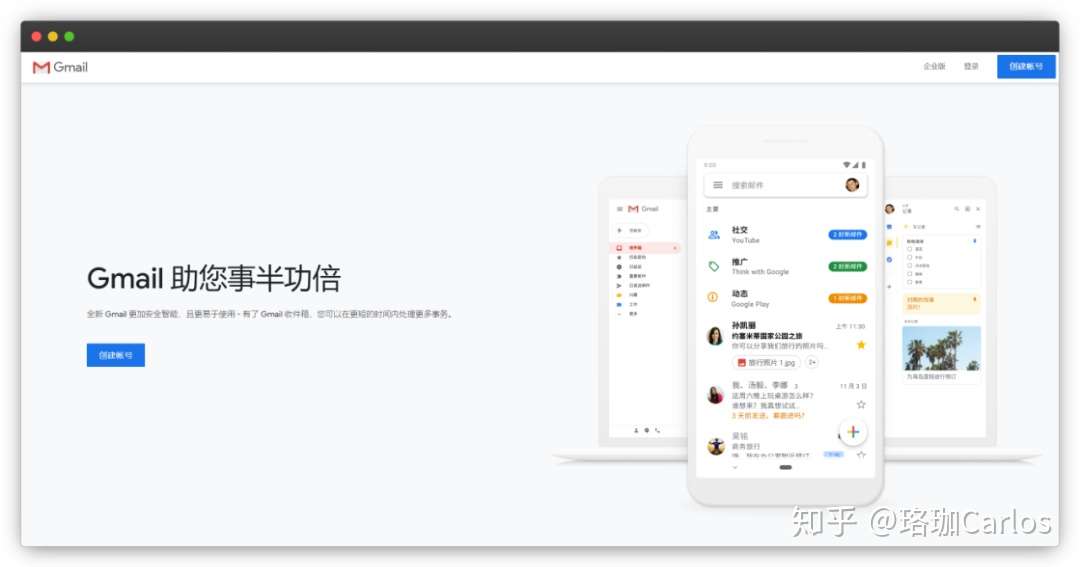1080x567 pixels.
Task: Click the yellow note card in the tablet mockup
Action: click(x=941, y=303)
